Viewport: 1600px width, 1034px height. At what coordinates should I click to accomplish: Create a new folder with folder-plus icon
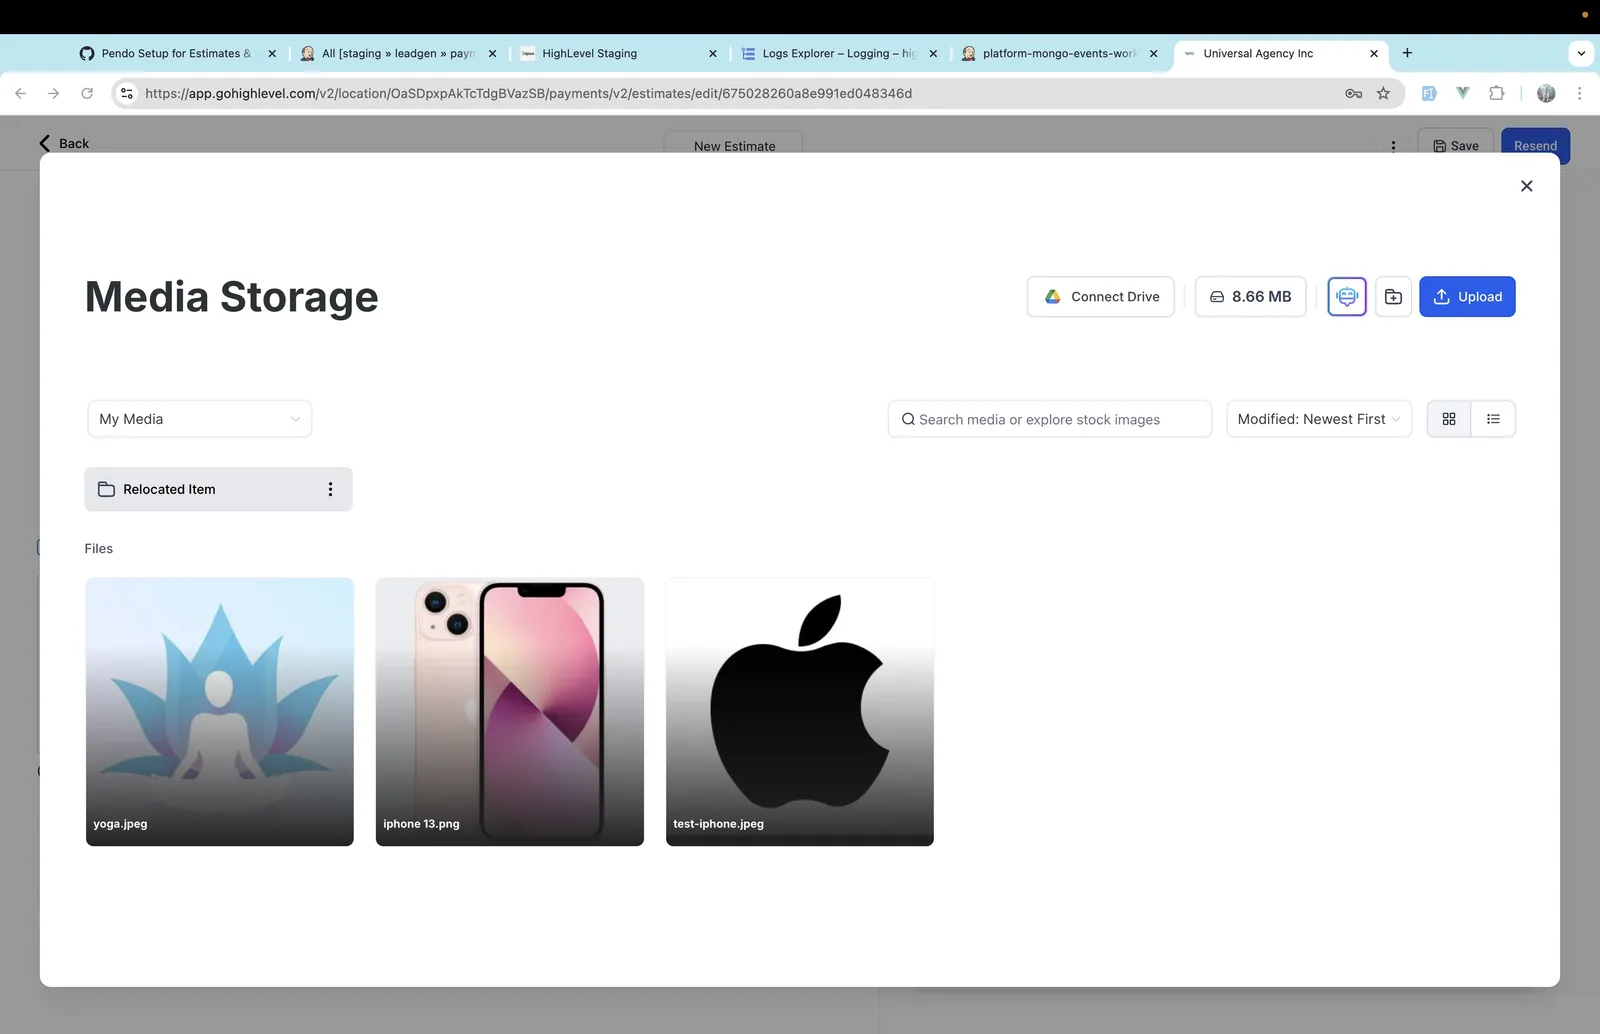click(x=1393, y=296)
